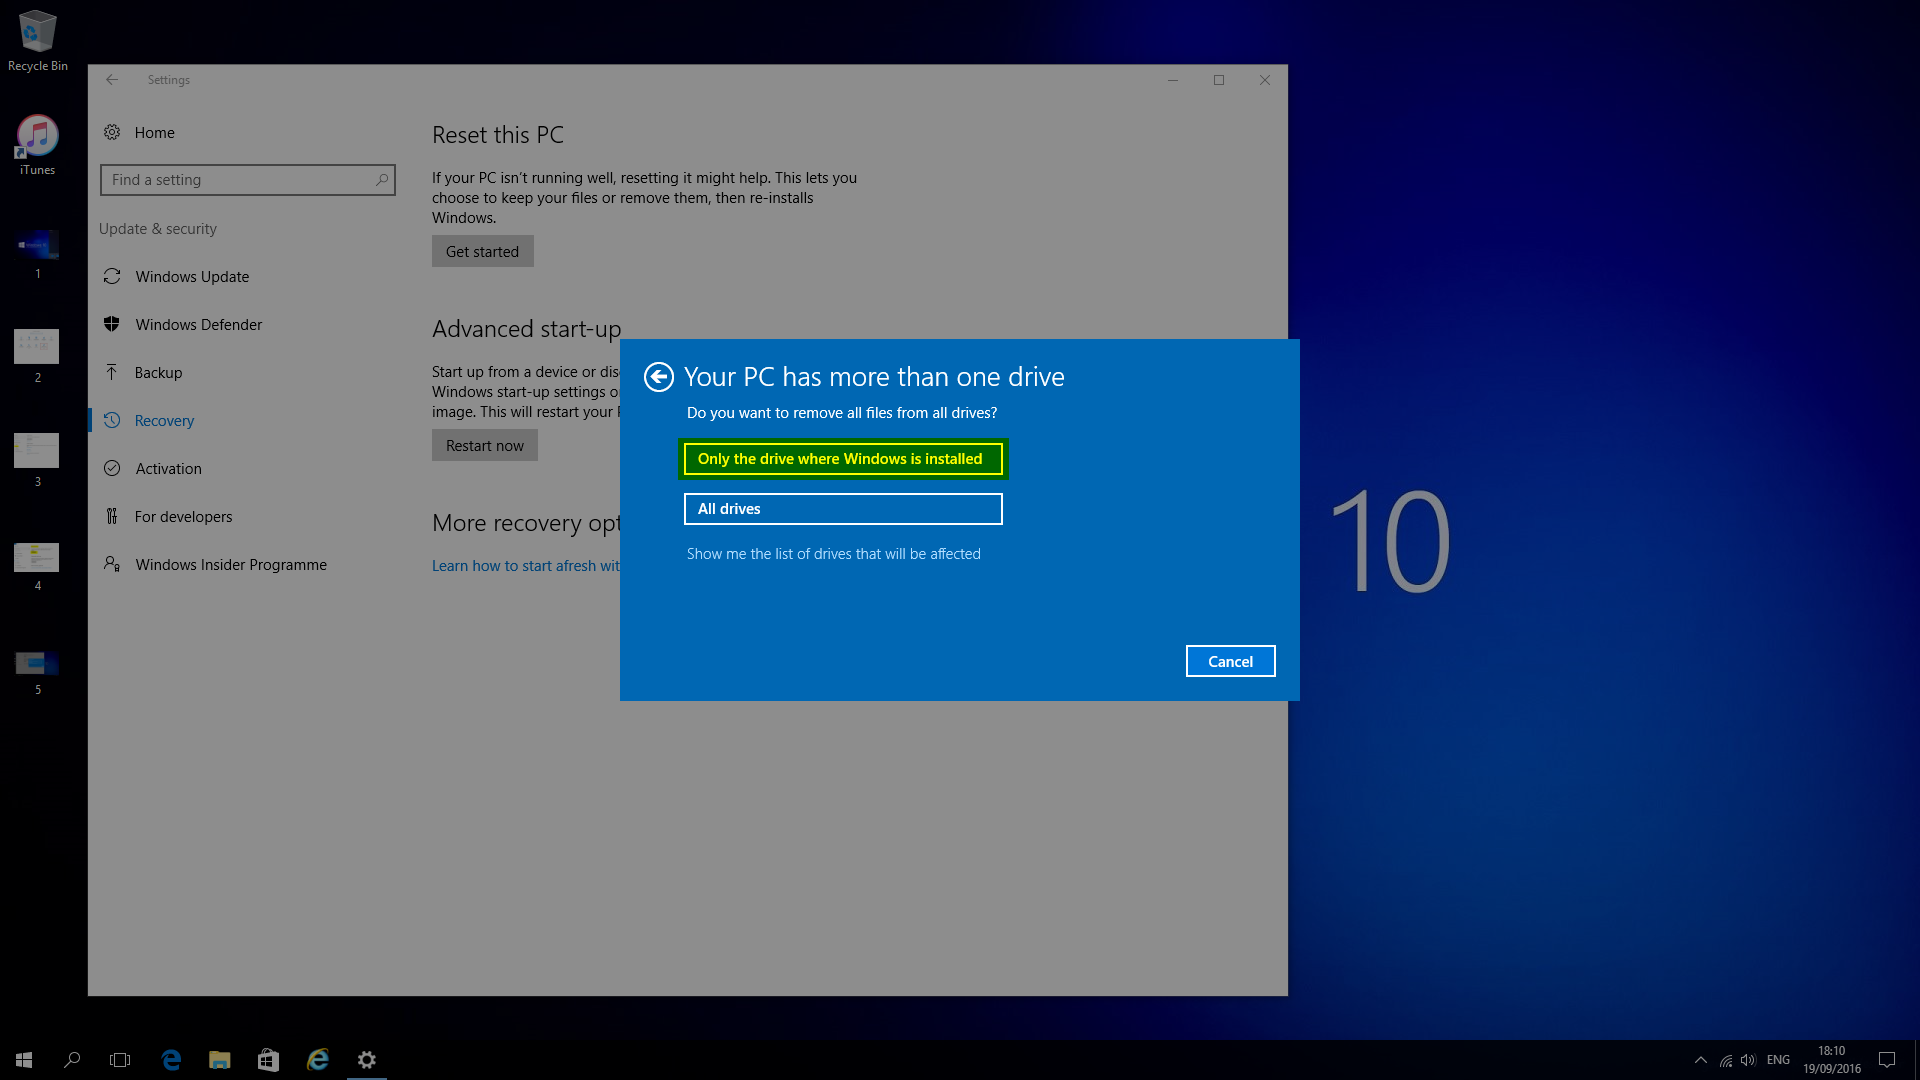
Task: Click ENG language indicator in tray
Action: click(1778, 1060)
